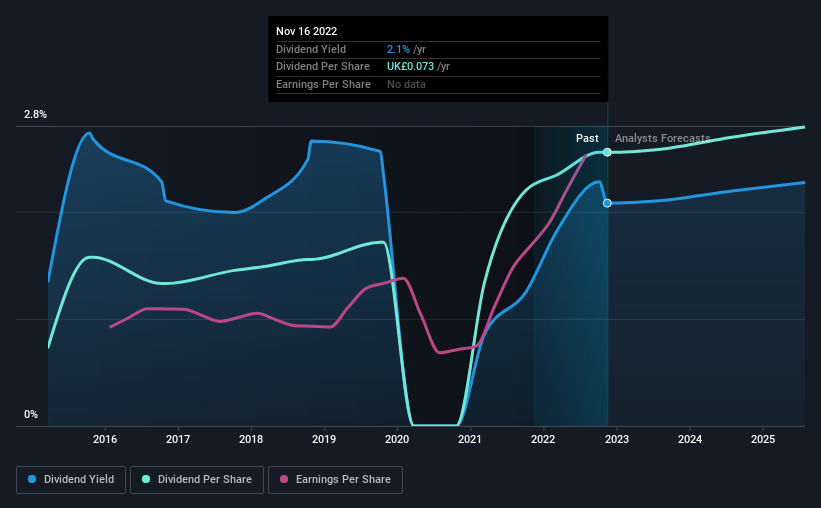Click the blue dot in Dividend Yield legend
The height and width of the screenshot is (508, 821).
point(32,479)
